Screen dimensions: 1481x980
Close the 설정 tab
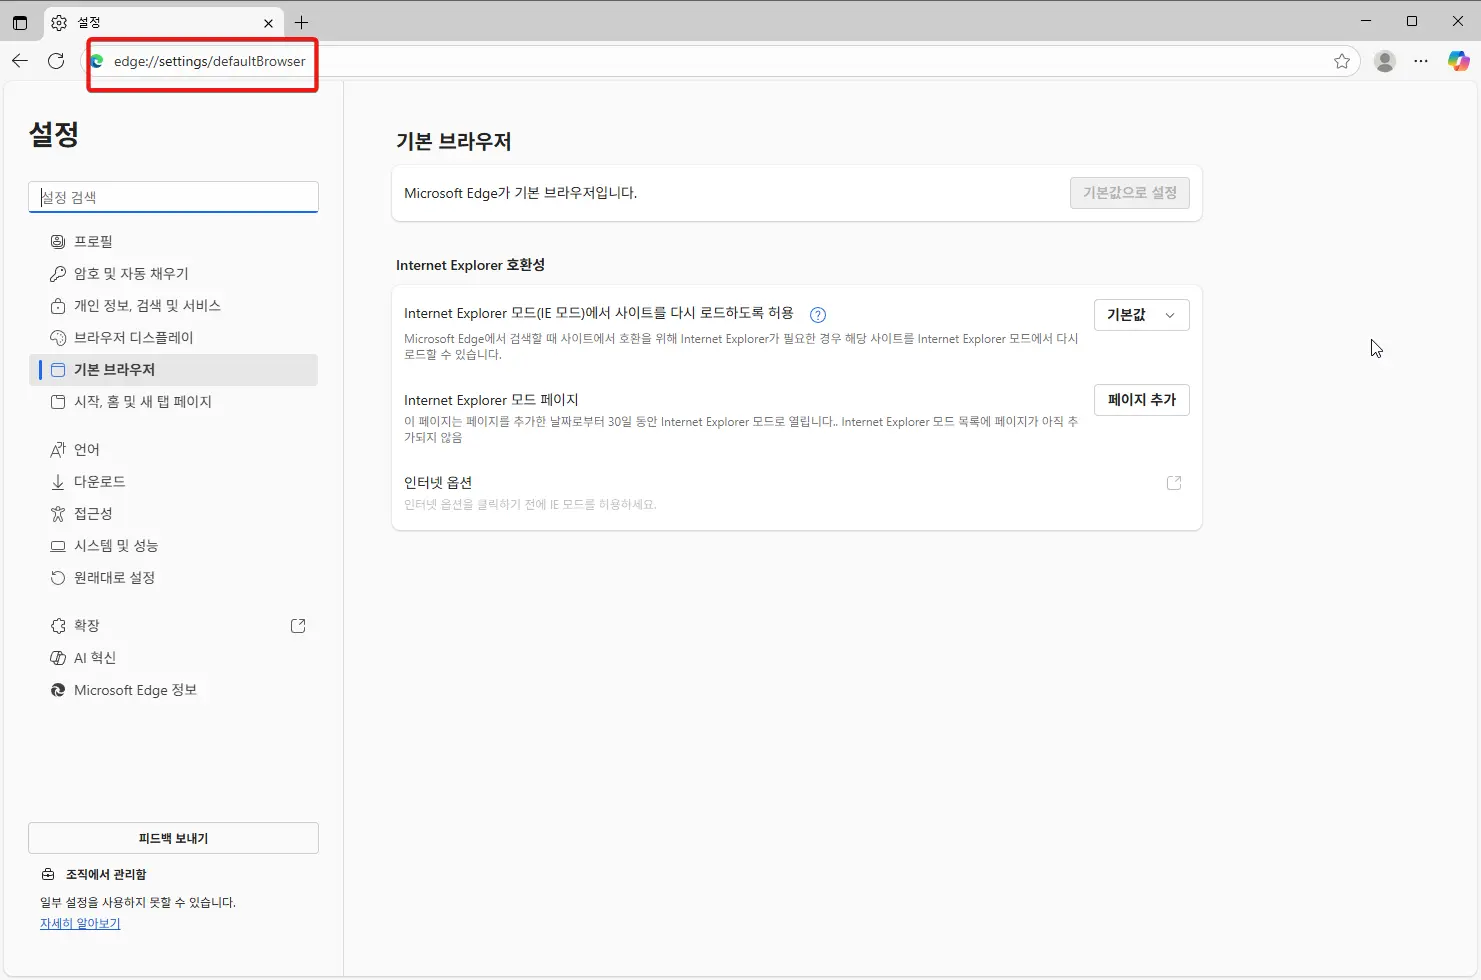(x=268, y=23)
